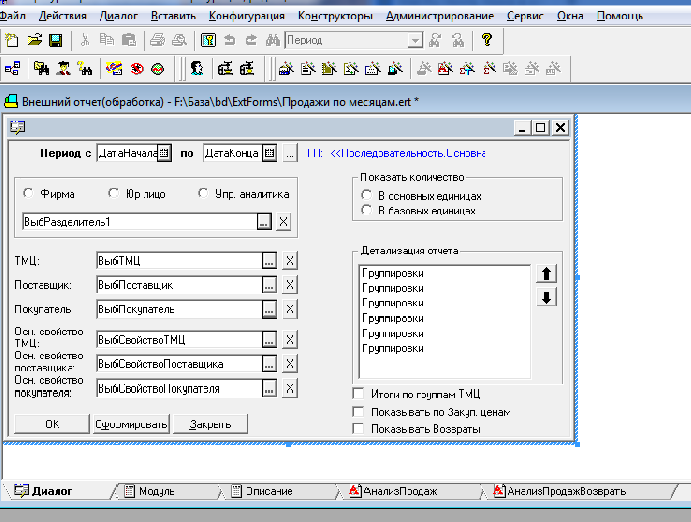Open calendar picker next to ДатаНачала

click(x=163, y=153)
